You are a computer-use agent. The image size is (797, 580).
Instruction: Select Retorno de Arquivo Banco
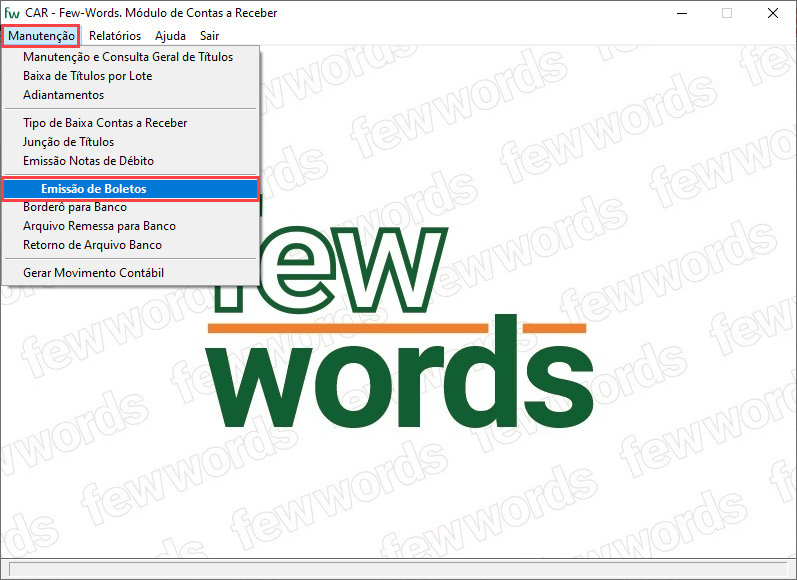(x=131, y=245)
